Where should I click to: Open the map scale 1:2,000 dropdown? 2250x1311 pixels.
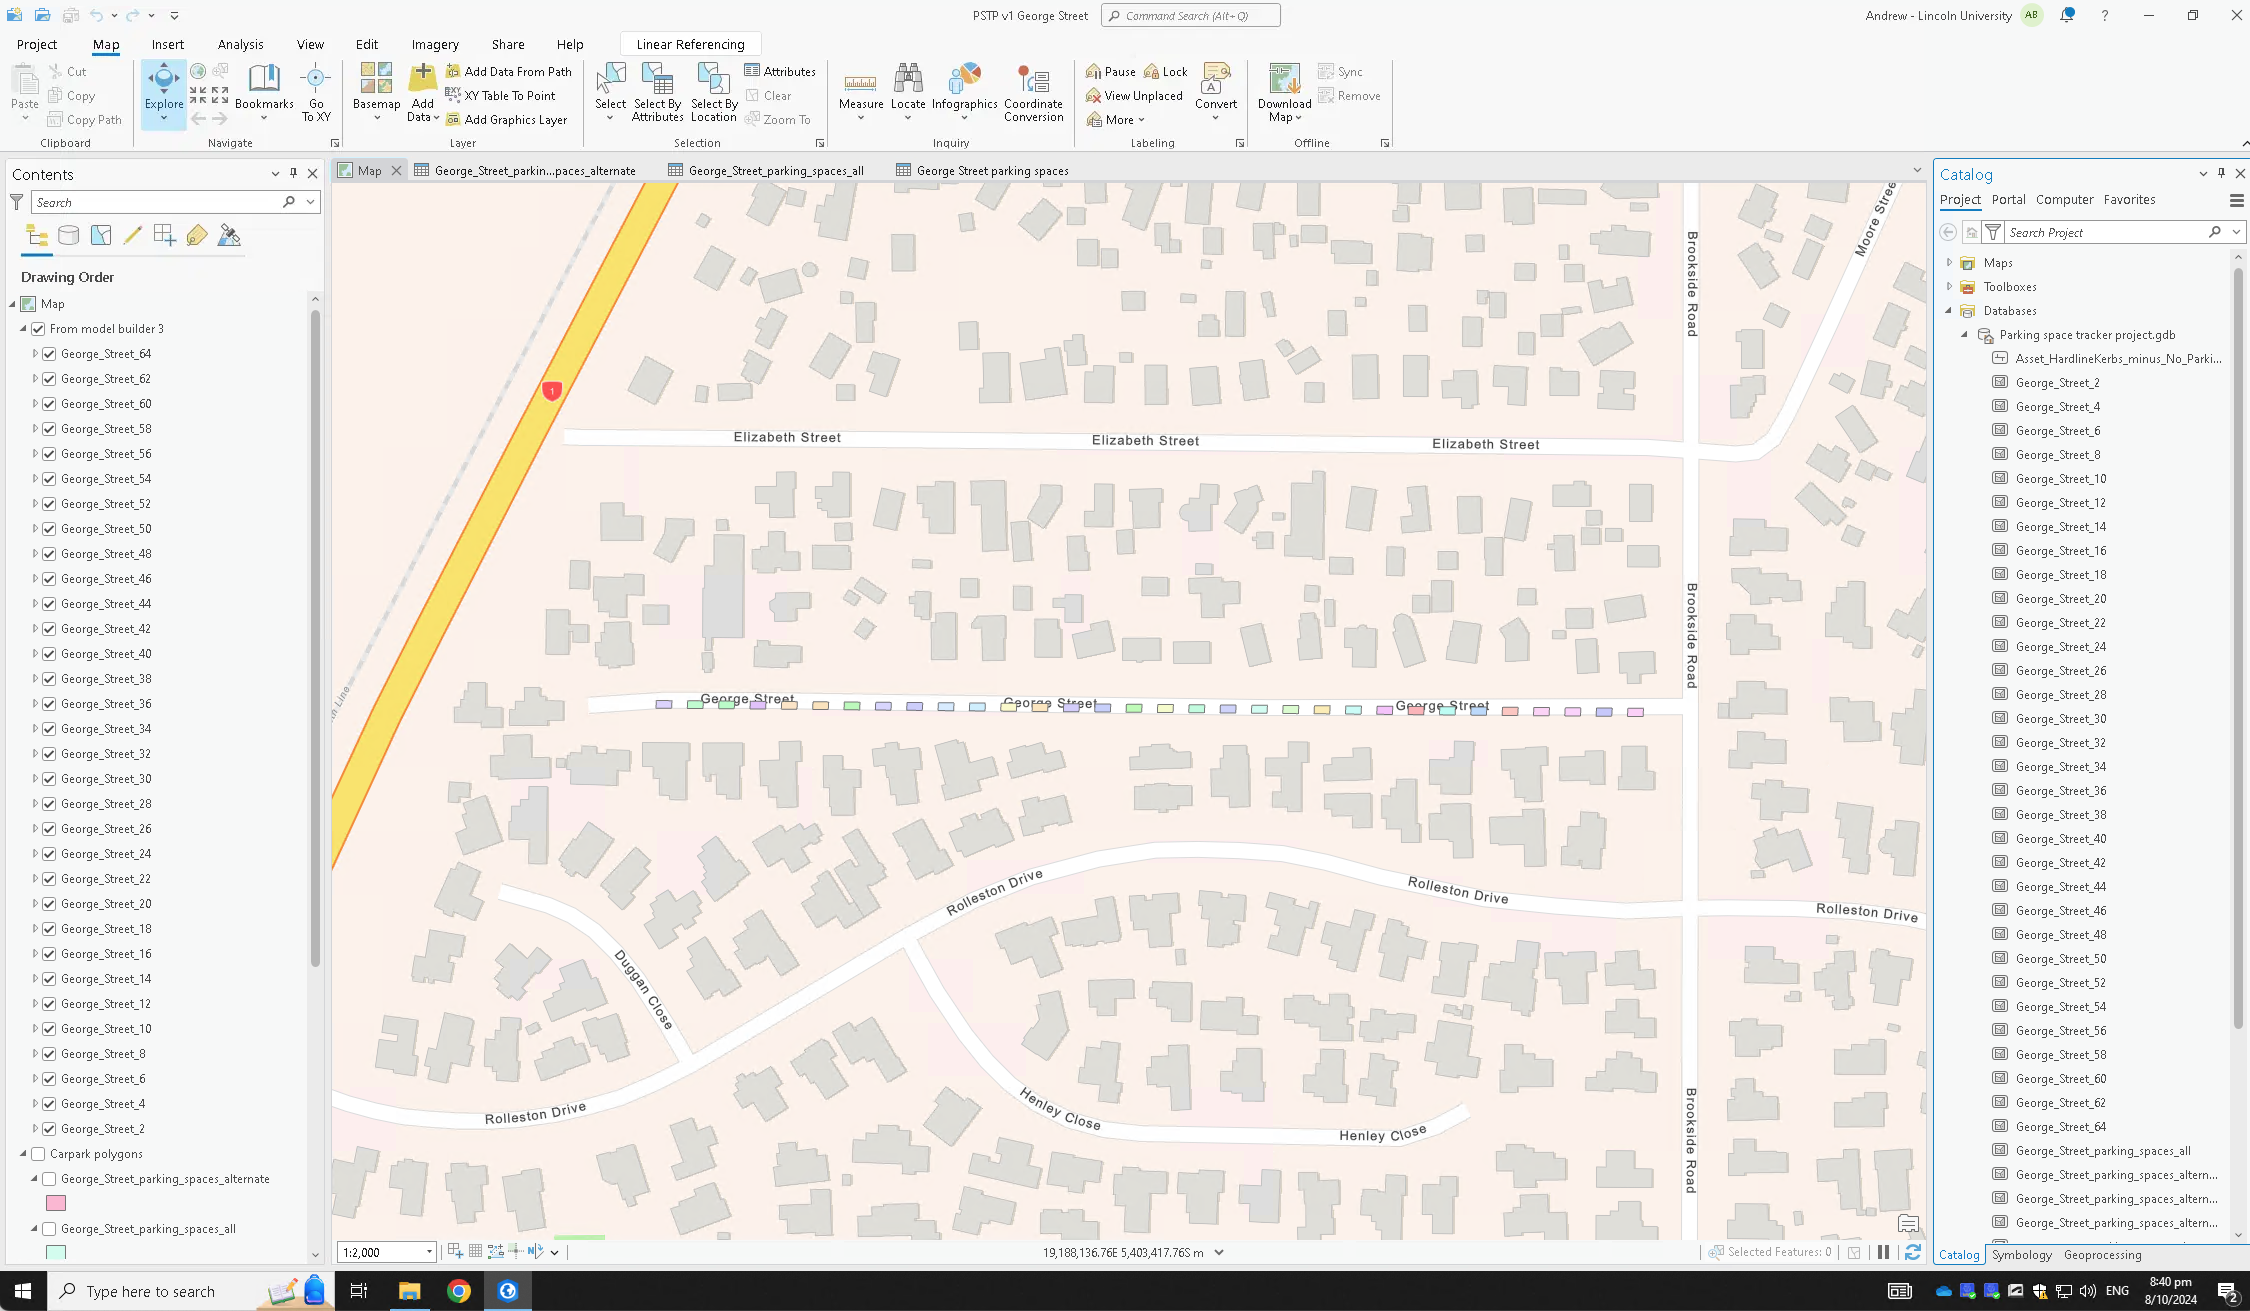(429, 1252)
